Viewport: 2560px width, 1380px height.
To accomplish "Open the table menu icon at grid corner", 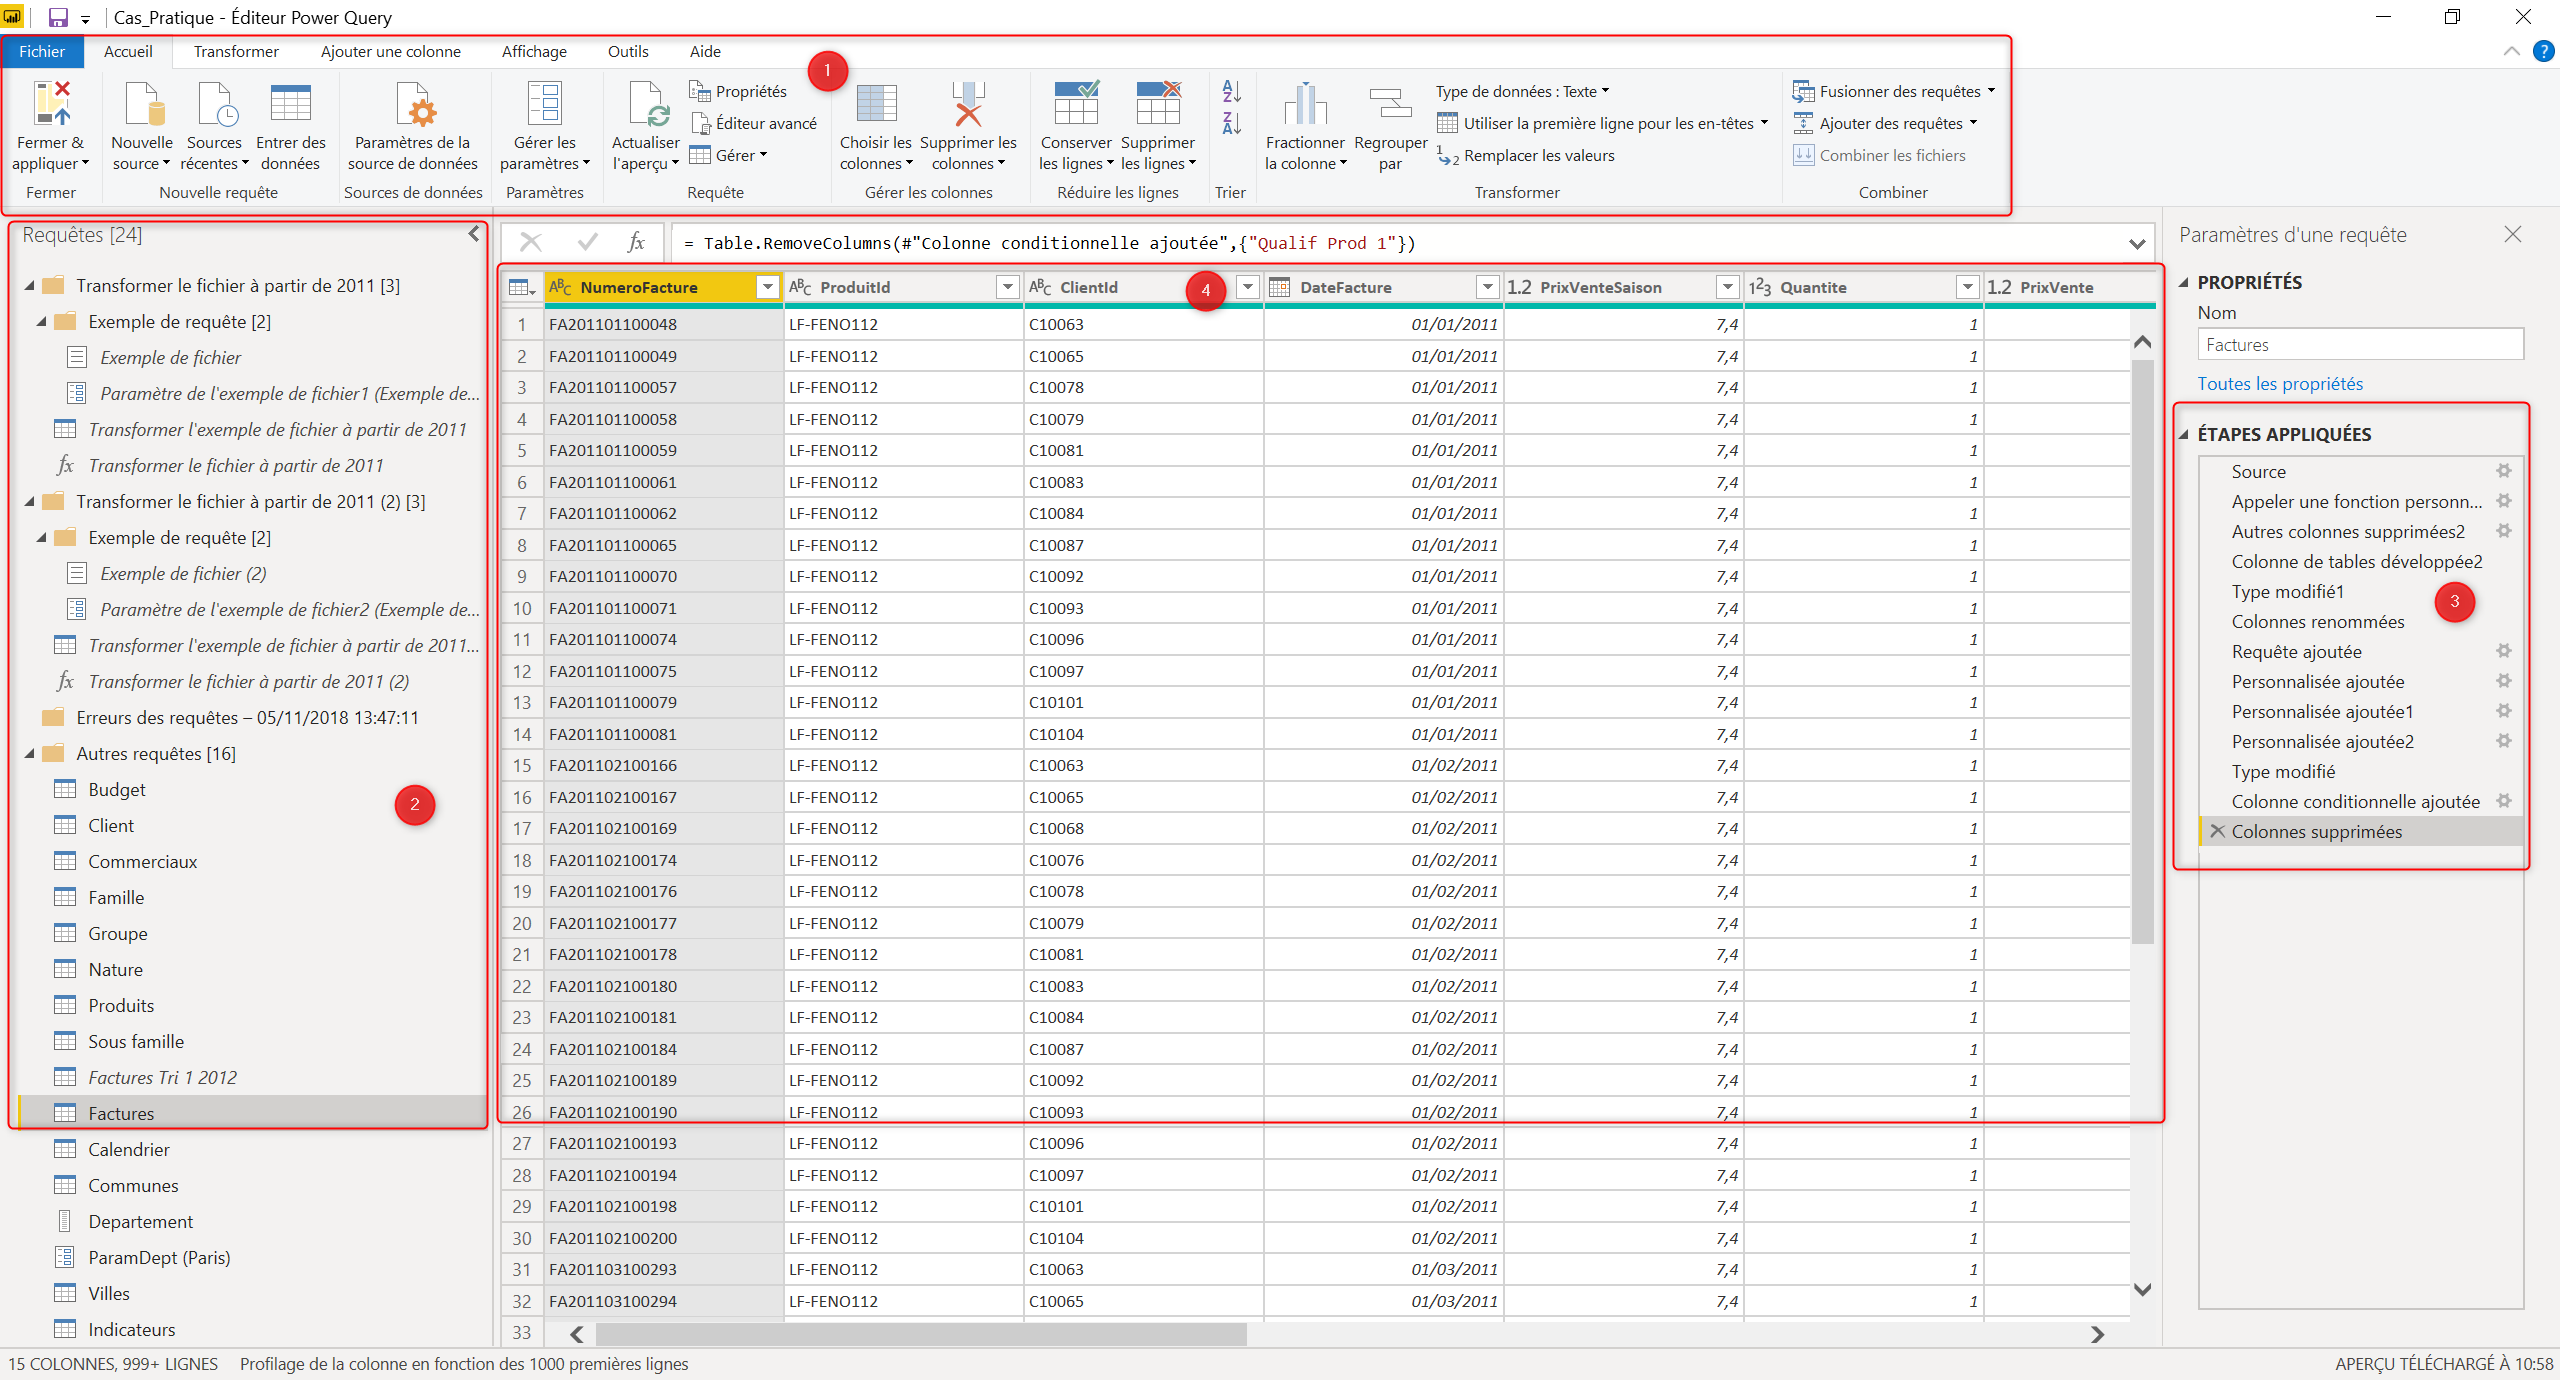I will (x=522, y=288).
